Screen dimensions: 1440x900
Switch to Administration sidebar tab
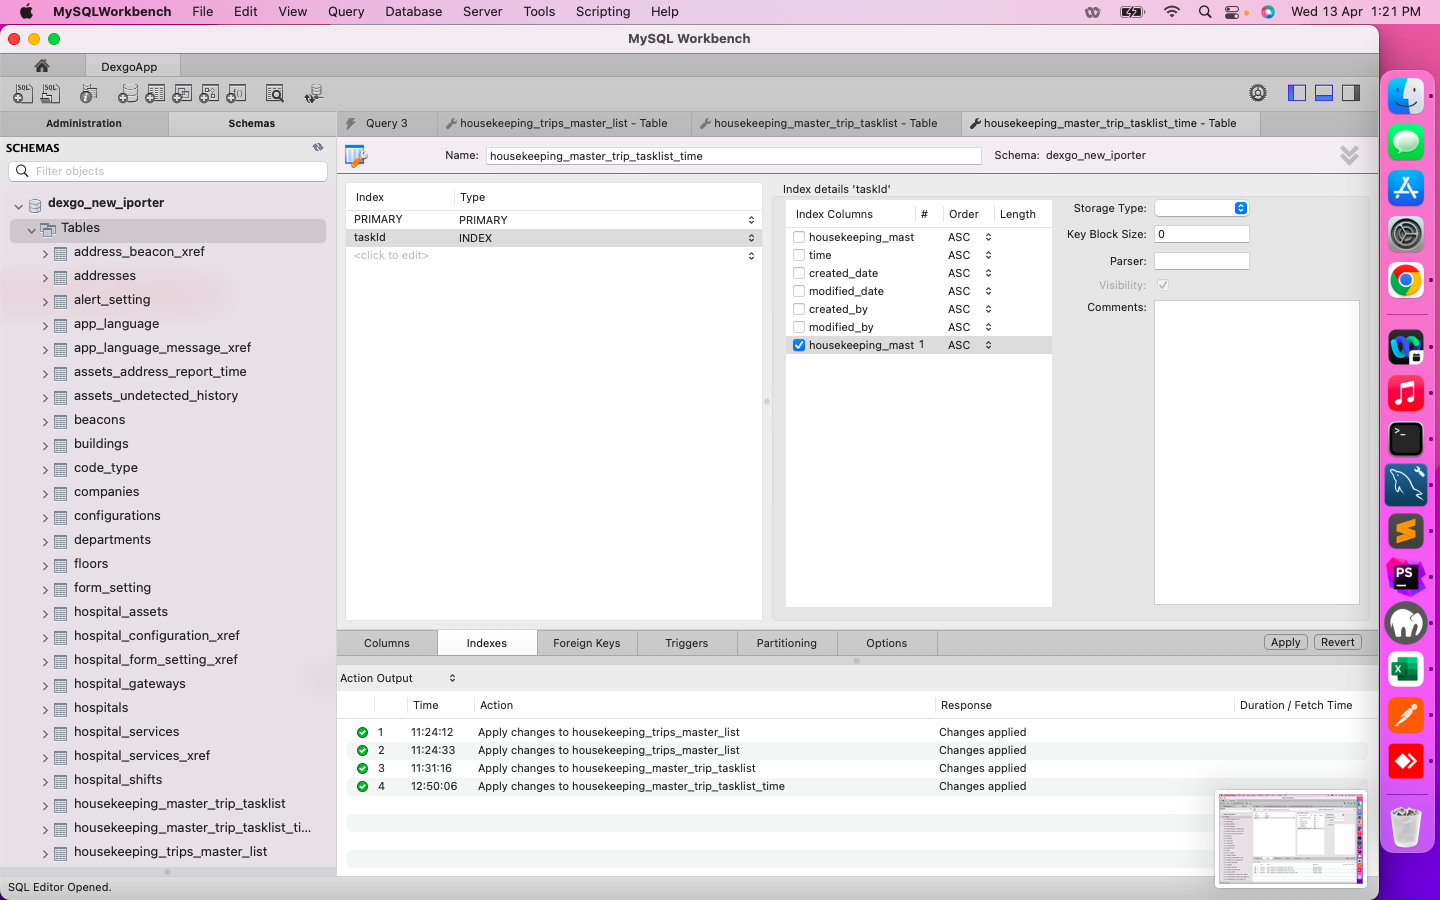[x=84, y=123]
